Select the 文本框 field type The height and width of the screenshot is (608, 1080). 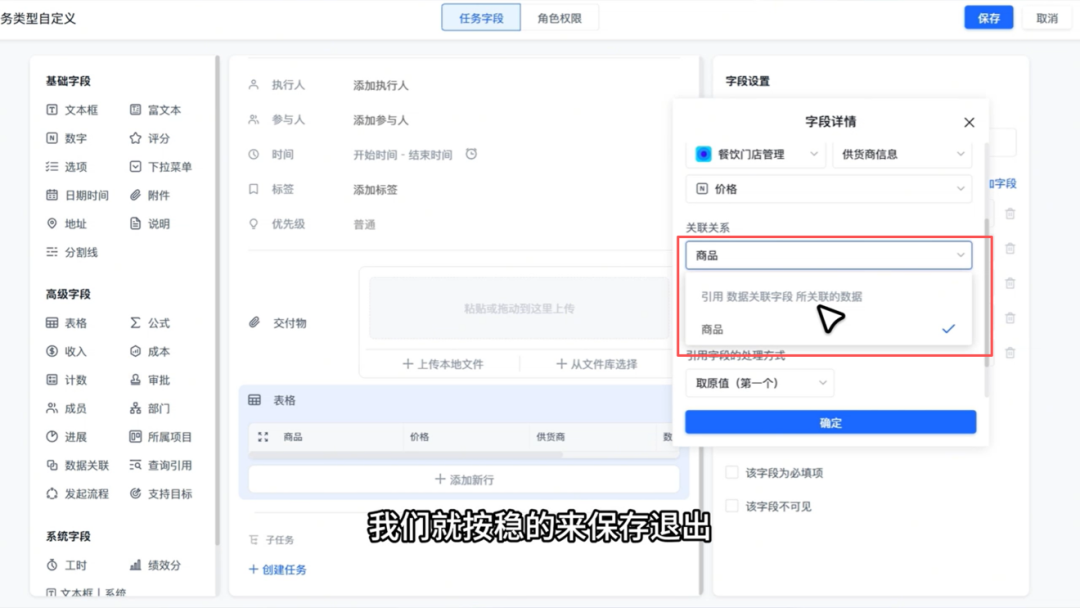pos(72,110)
